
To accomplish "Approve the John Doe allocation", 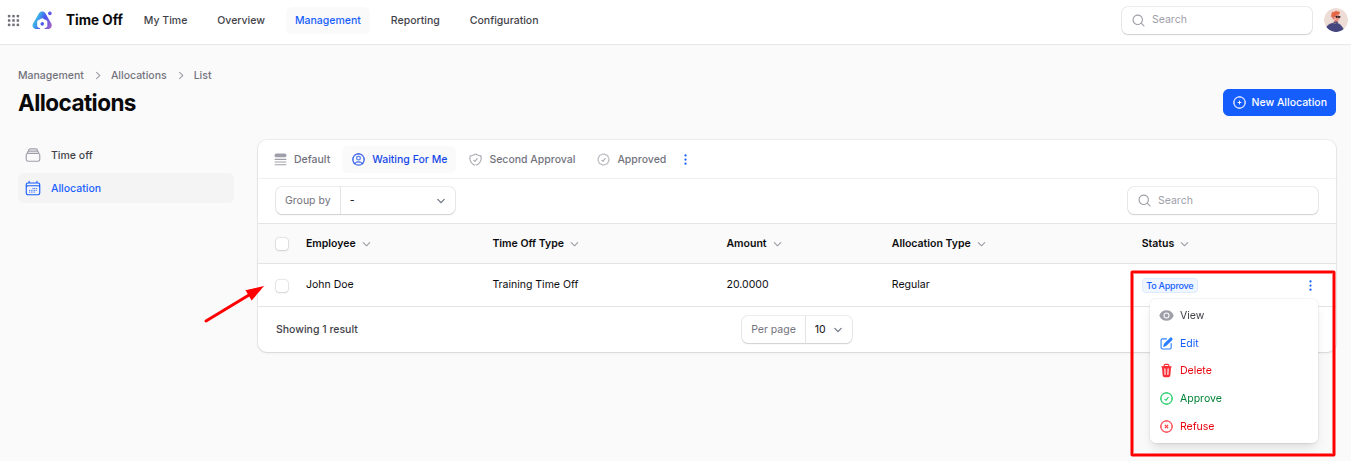I will pos(1200,398).
